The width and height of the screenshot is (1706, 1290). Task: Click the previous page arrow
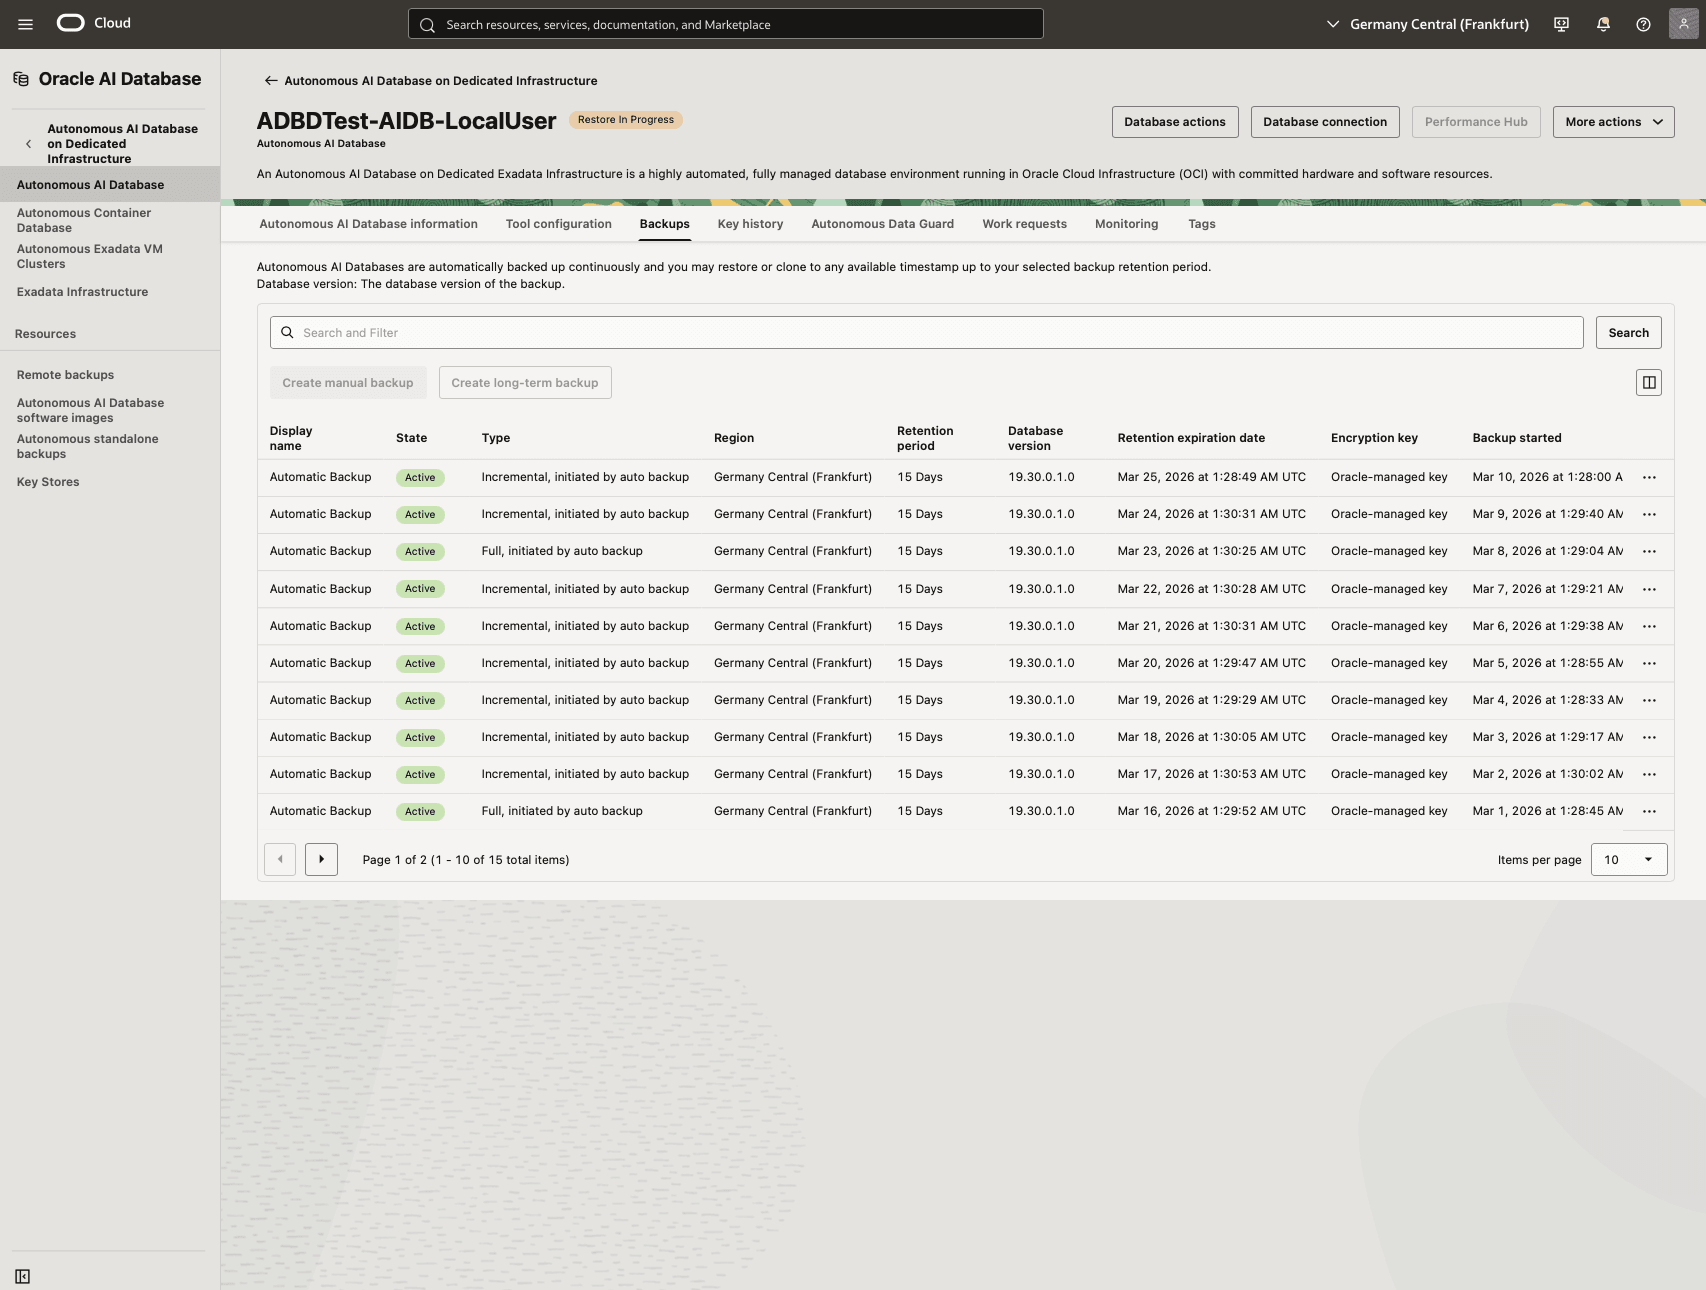tap(280, 859)
